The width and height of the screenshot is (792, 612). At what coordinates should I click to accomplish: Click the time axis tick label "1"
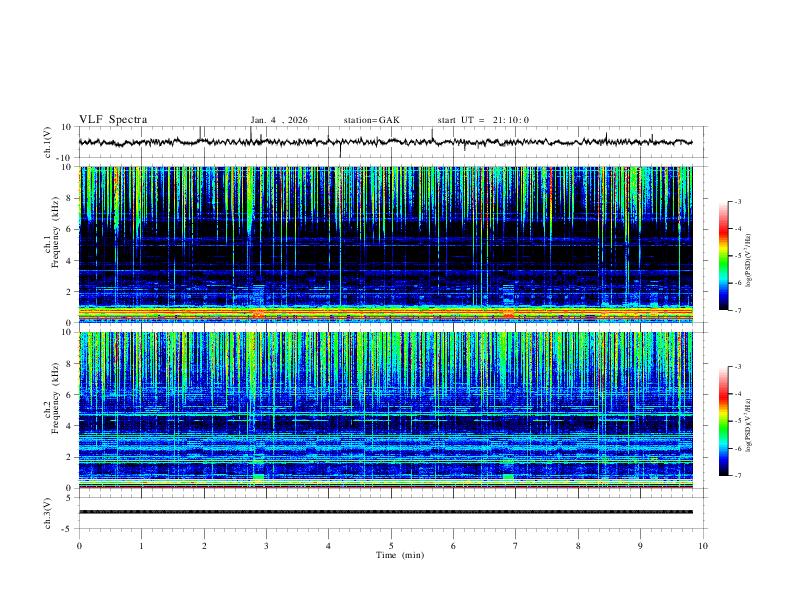click(141, 546)
